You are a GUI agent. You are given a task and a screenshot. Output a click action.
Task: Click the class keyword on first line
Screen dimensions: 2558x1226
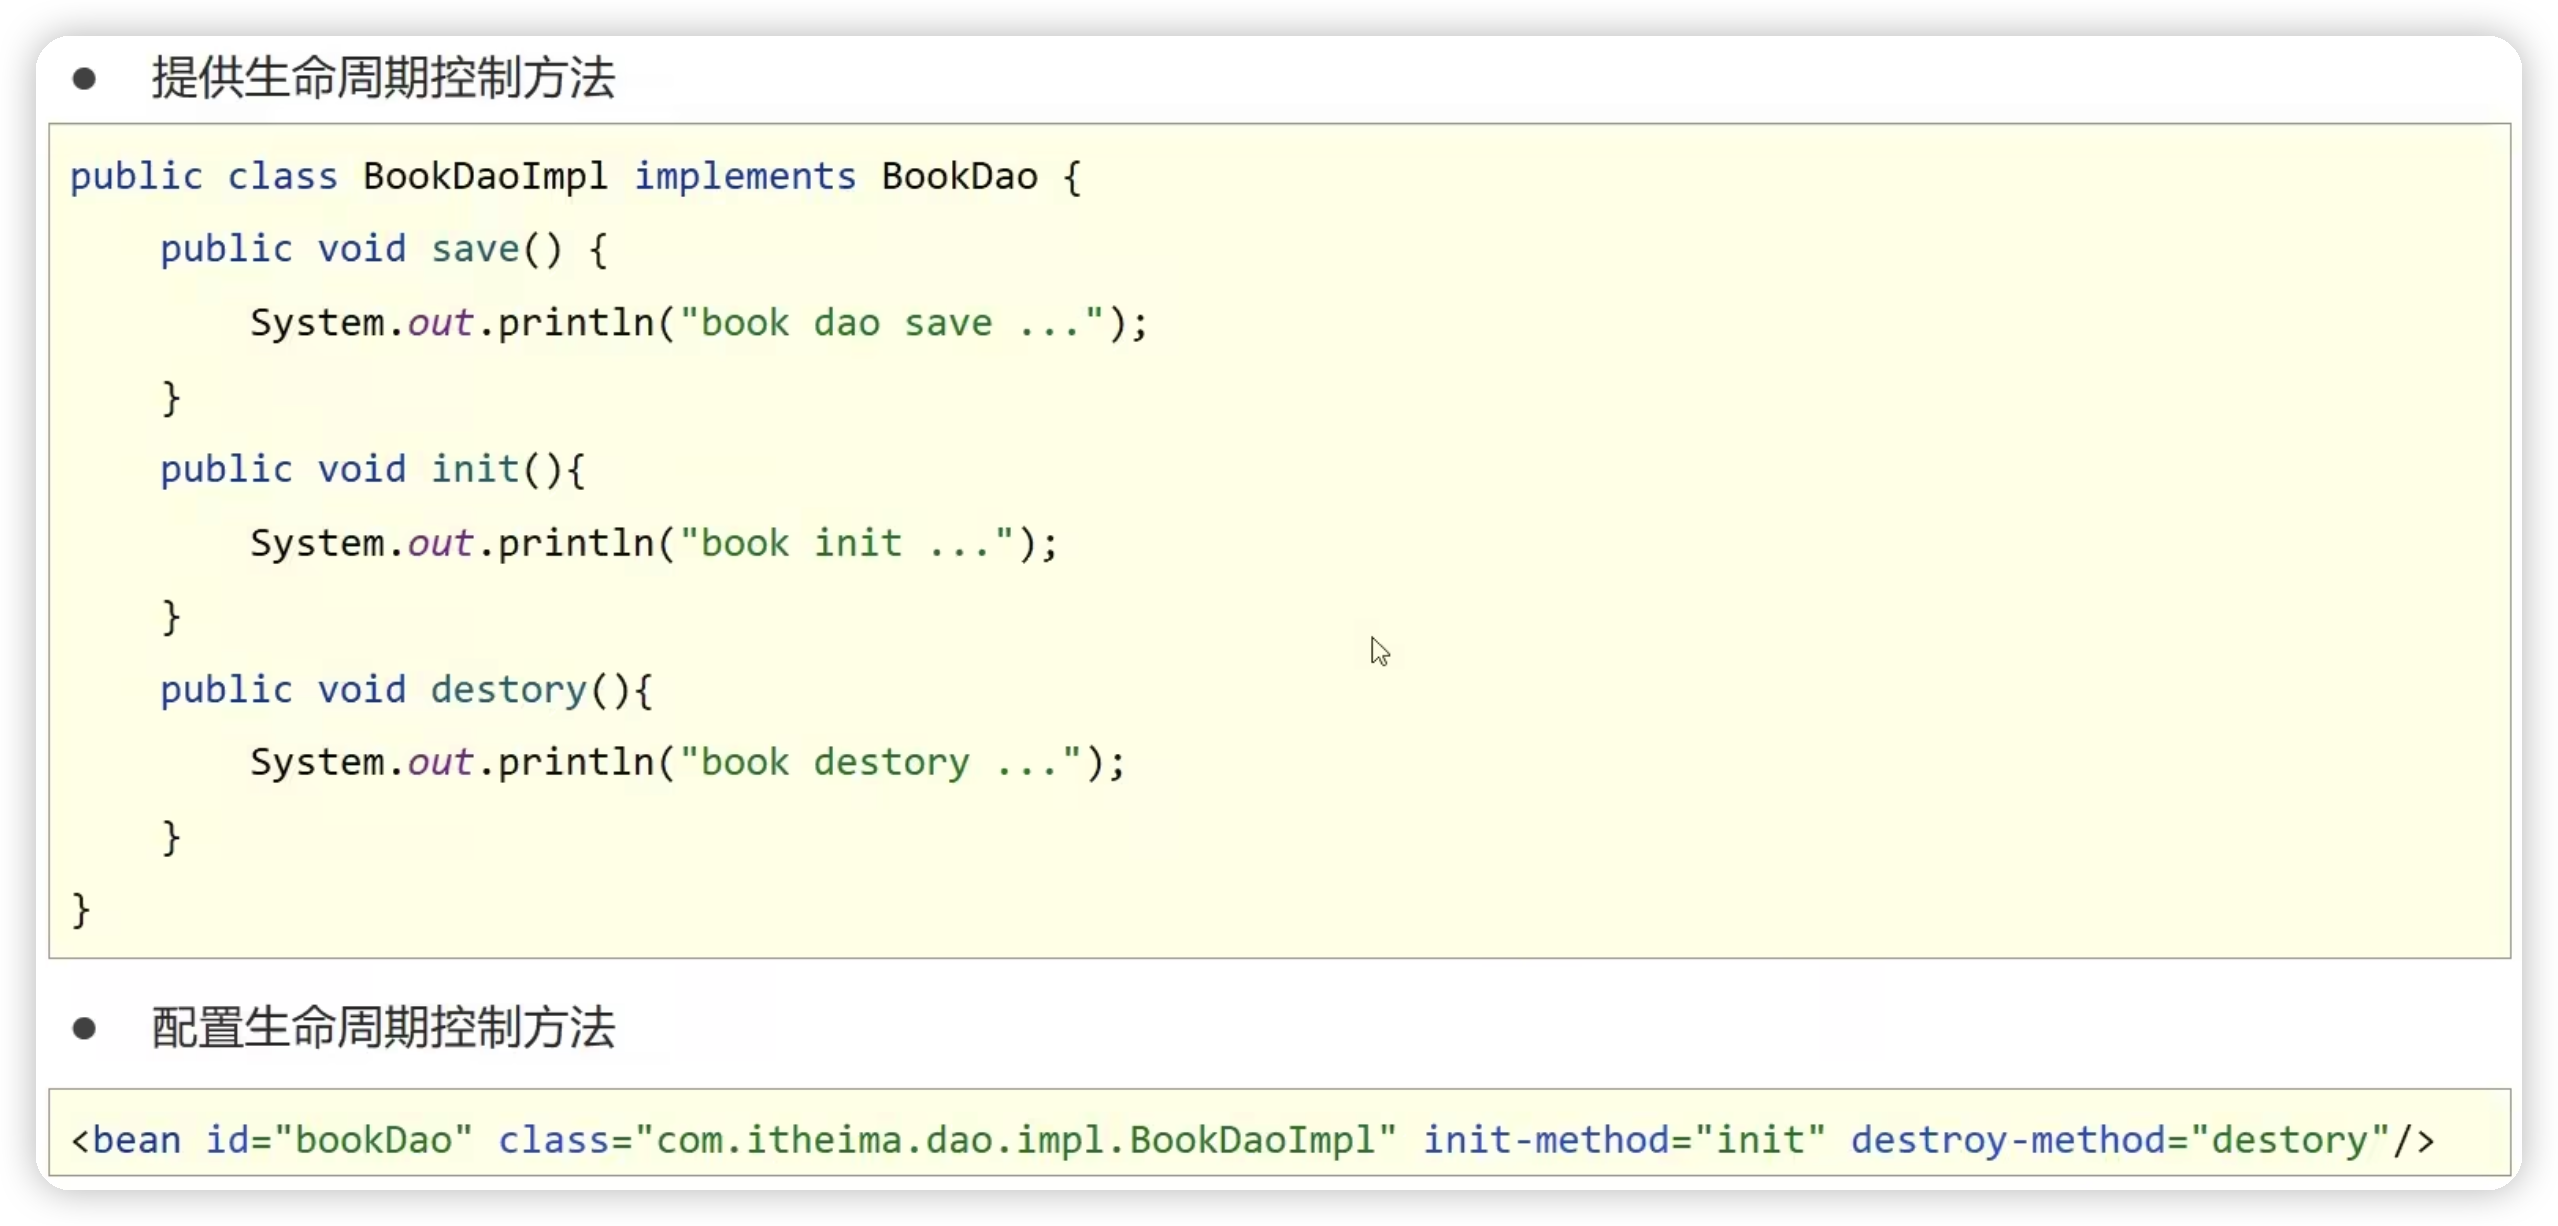282,177
